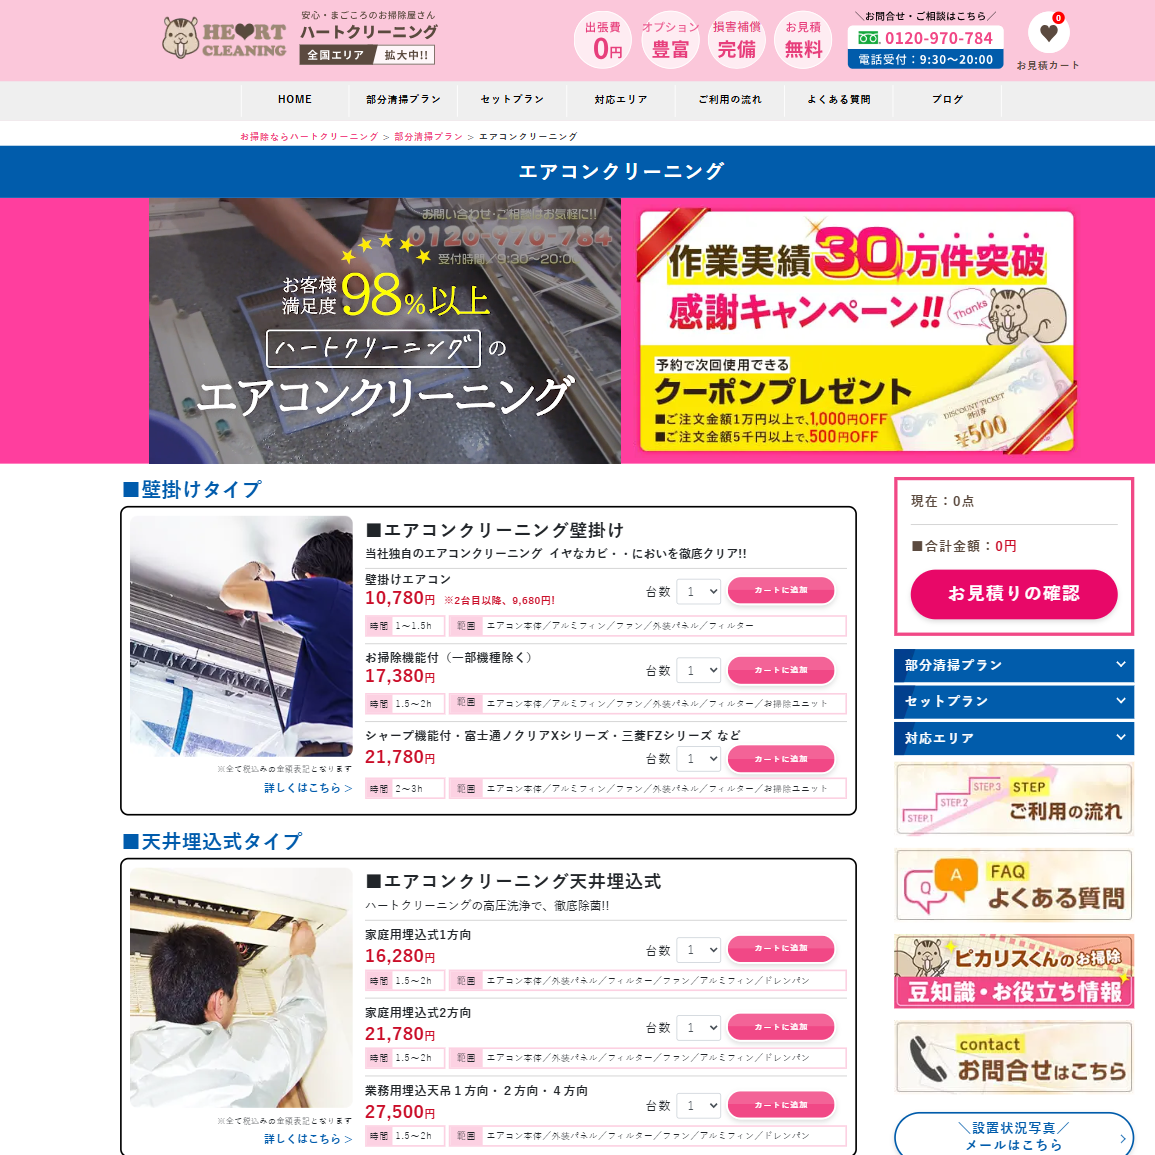The height and width of the screenshot is (1155, 1155).
Task: Click the 損害補償完備 circle badge
Action: pyautogui.click(x=737, y=41)
